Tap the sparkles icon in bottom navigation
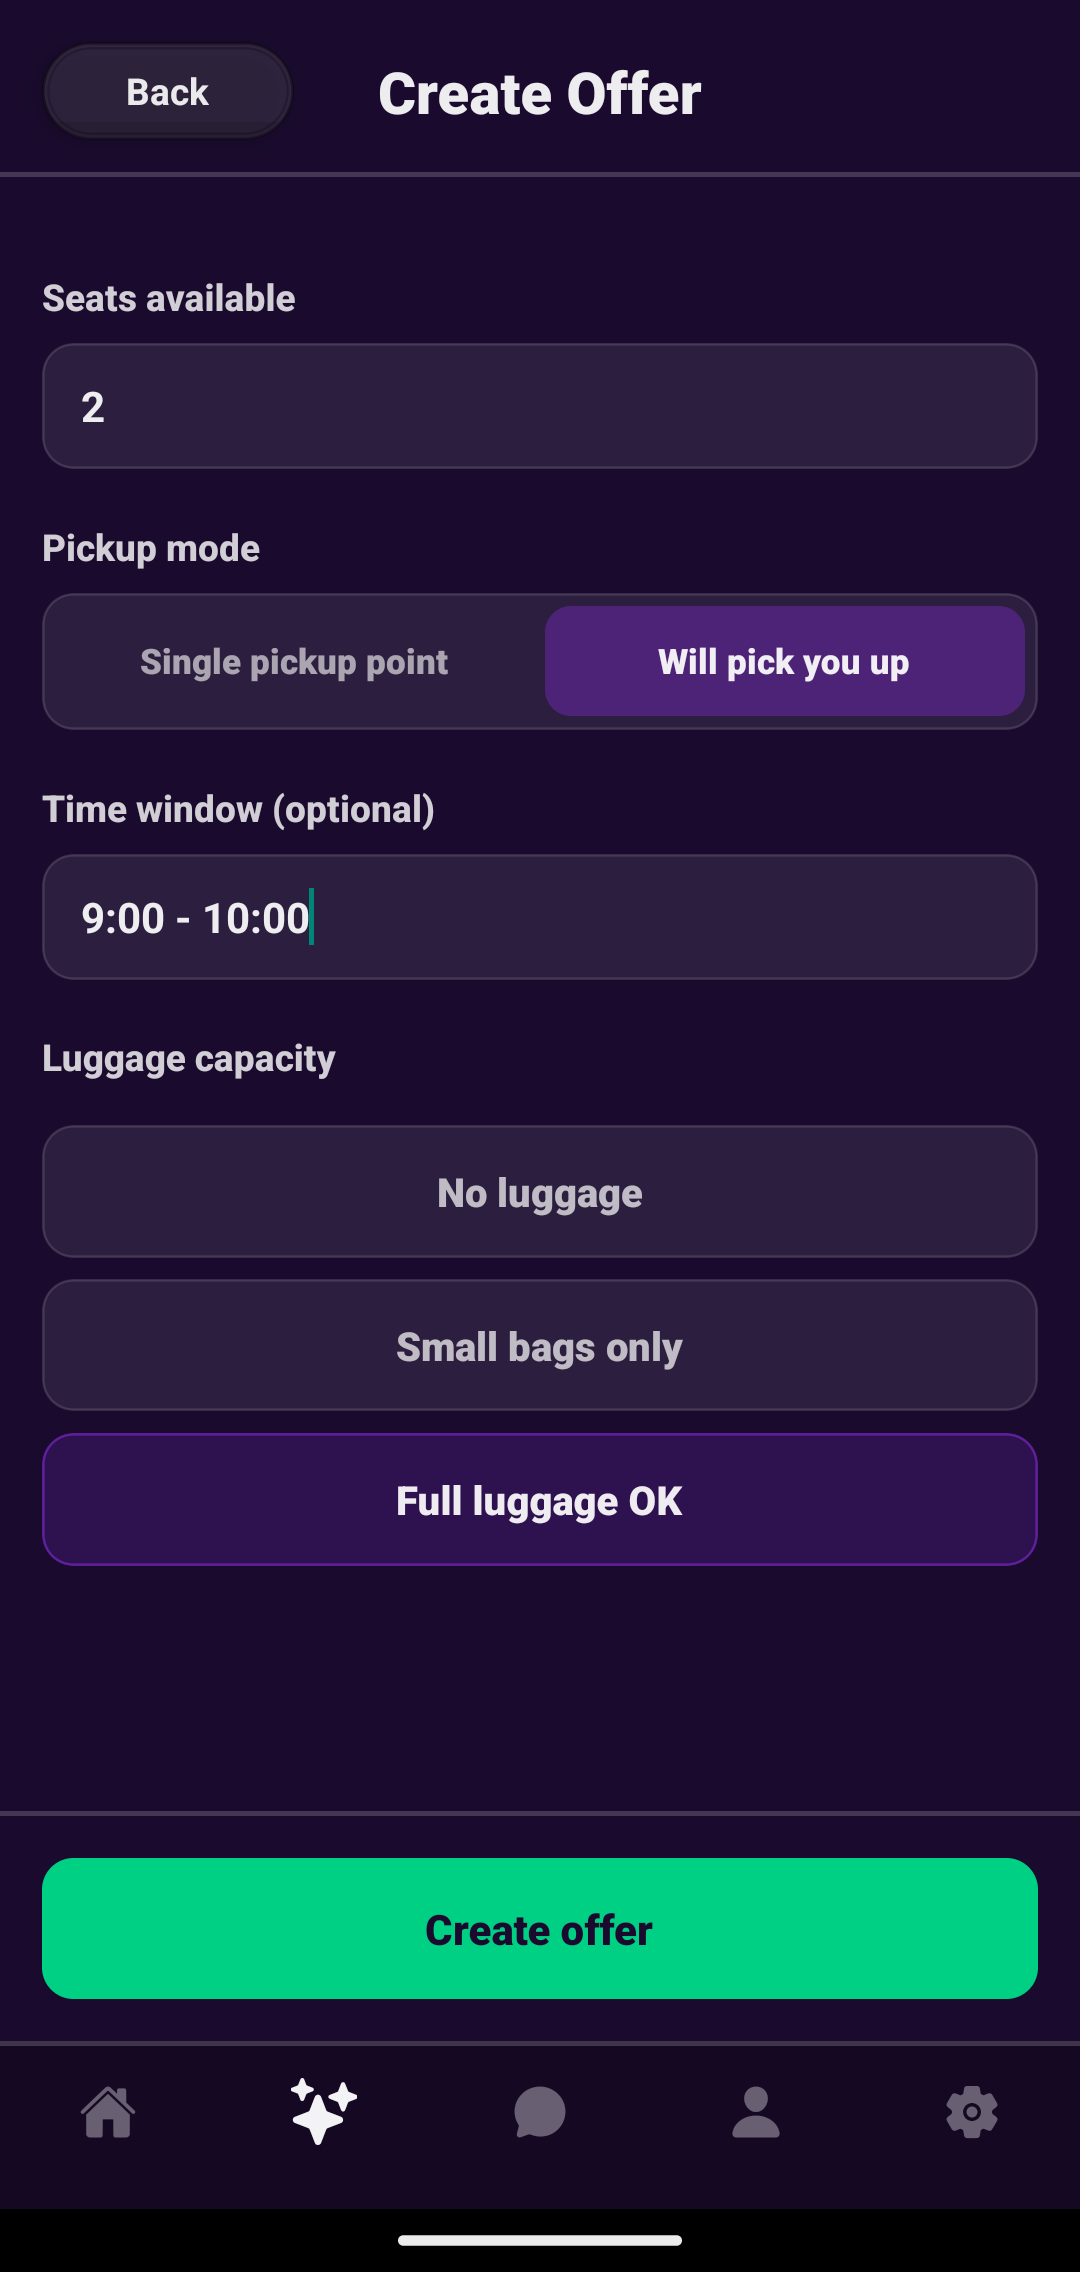This screenshot has height=2272, width=1080. pyautogui.click(x=323, y=2112)
